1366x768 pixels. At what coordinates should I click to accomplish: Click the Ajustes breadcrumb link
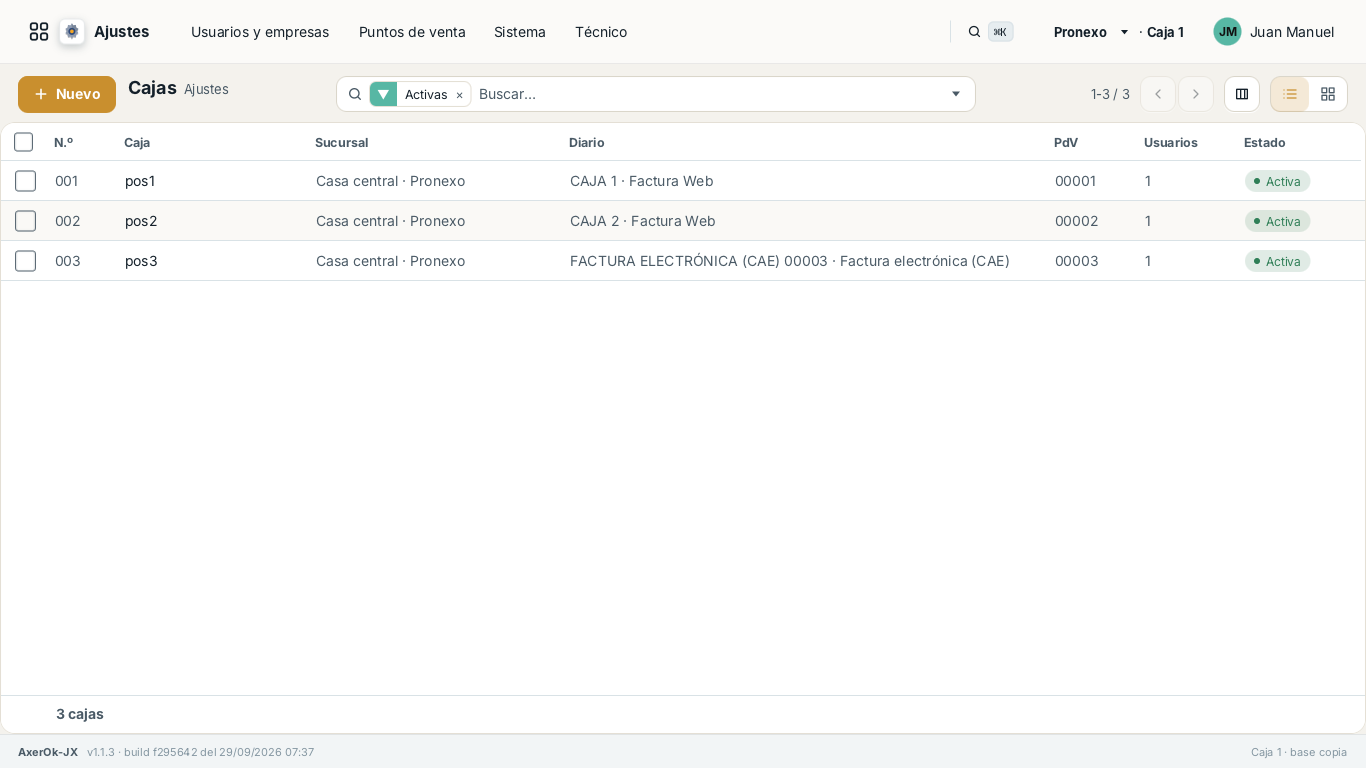pos(206,89)
